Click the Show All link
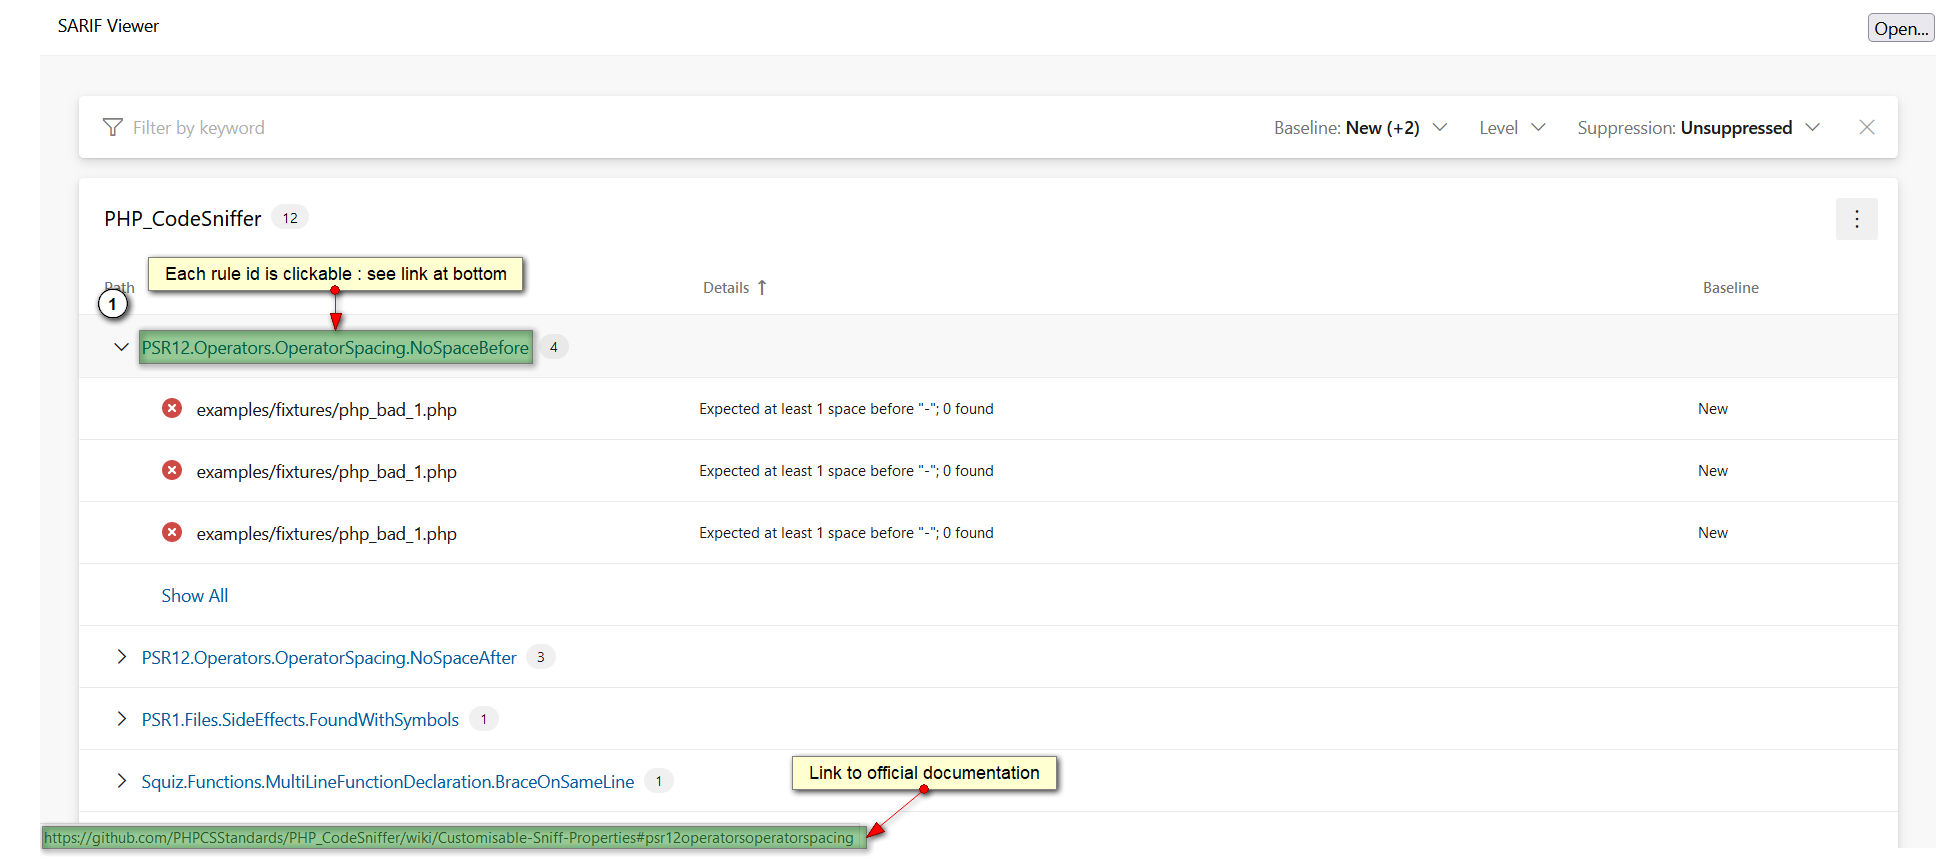 click(195, 596)
